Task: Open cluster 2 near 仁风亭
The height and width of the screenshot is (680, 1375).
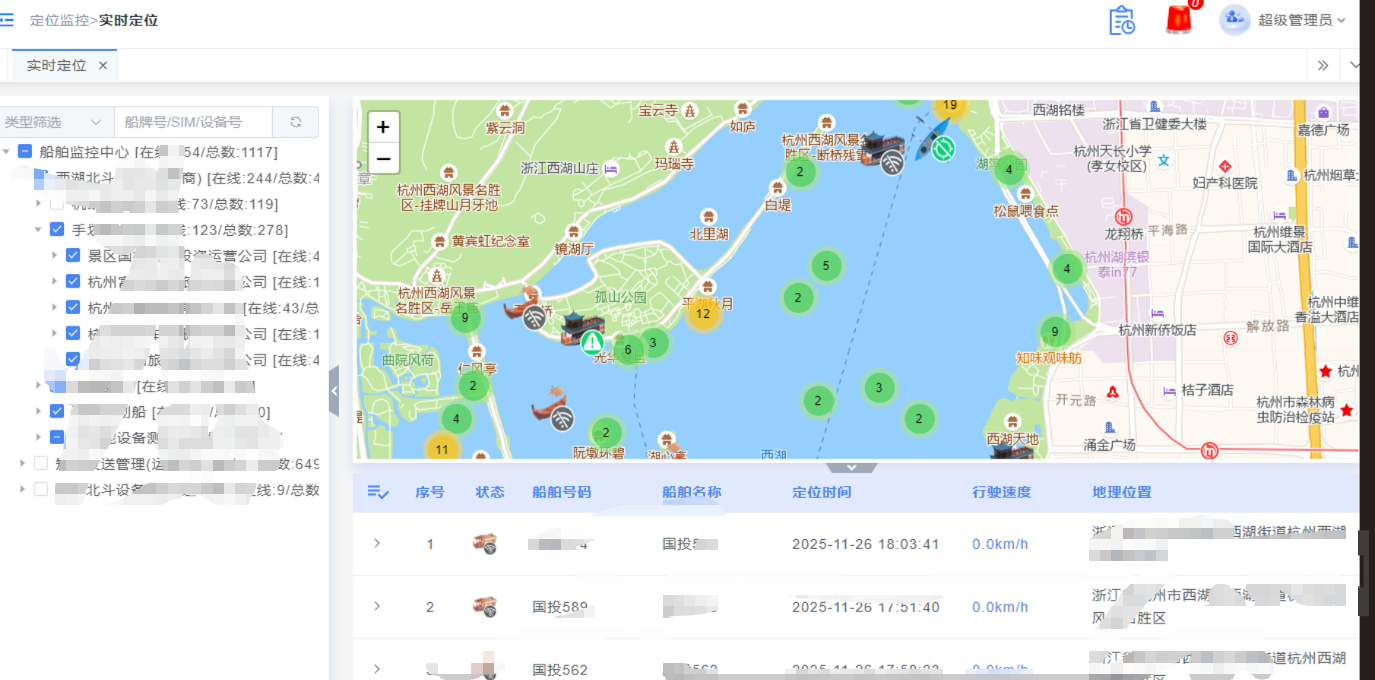Action: pyautogui.click(x=473, y=385)
